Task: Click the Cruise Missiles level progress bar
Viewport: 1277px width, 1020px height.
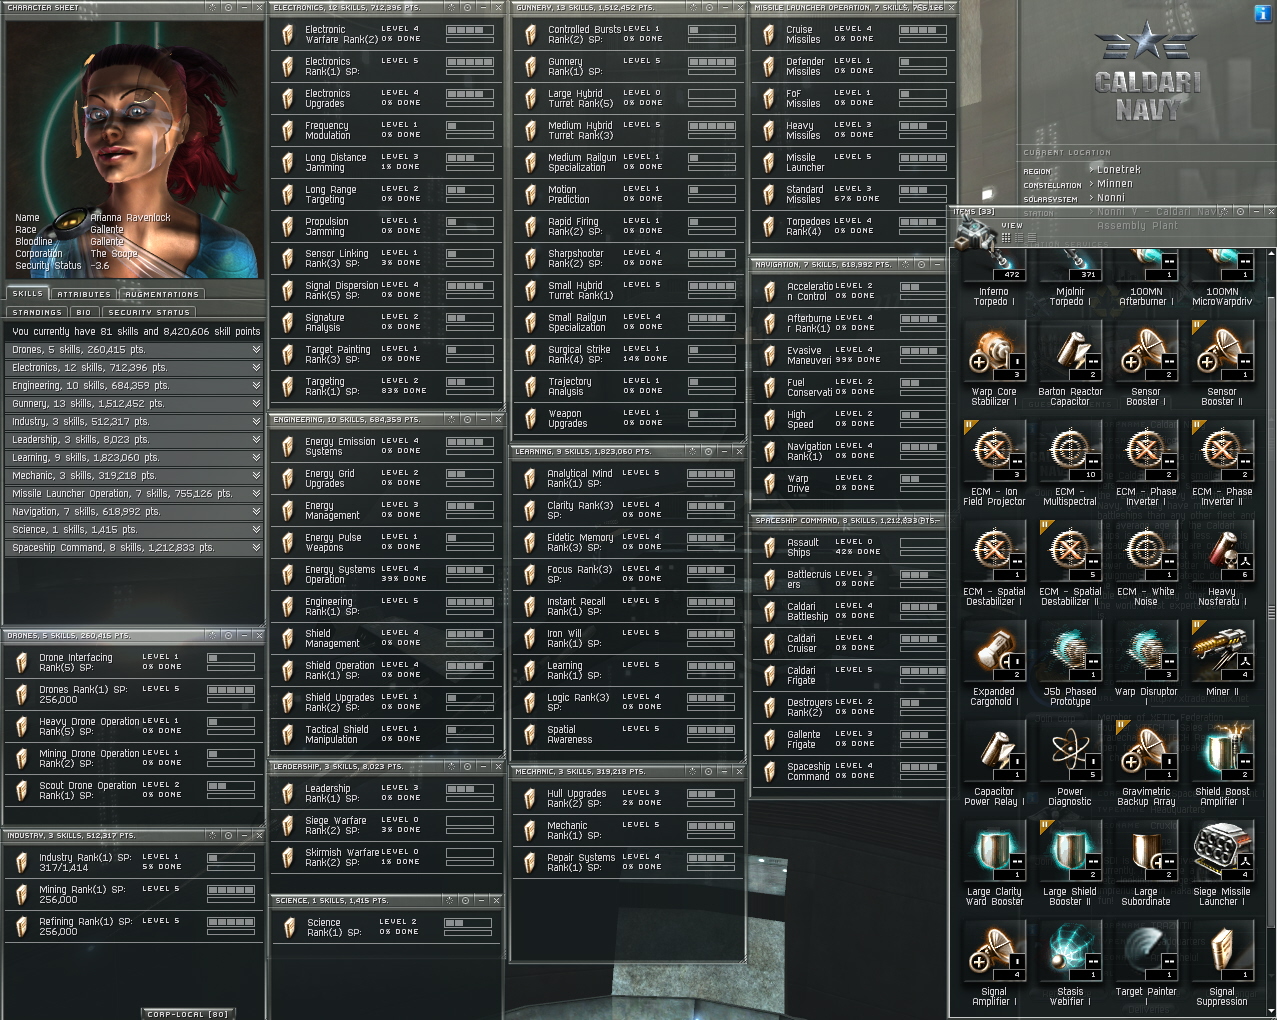Action: pos(923,30)
